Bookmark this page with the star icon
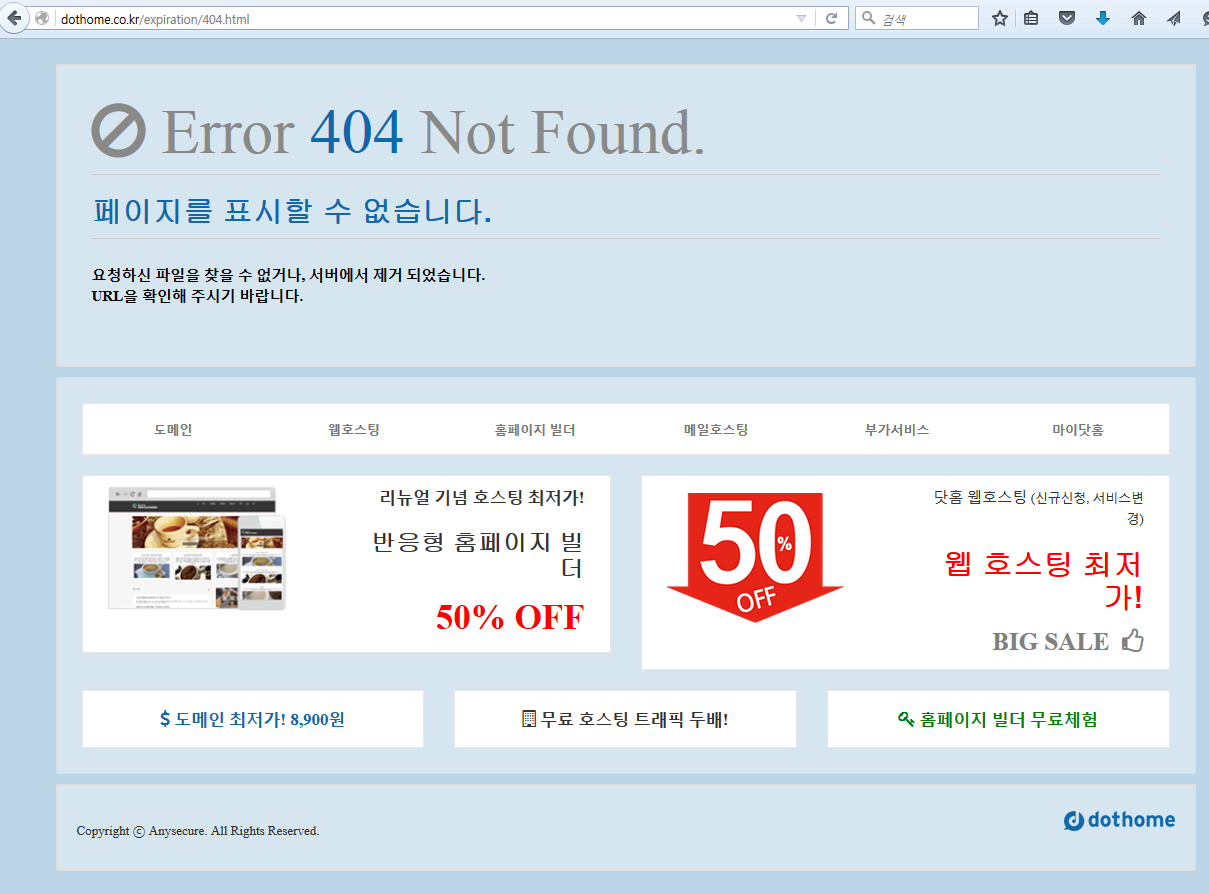Screen dimensions: 1209x894 tap(999, 18)
